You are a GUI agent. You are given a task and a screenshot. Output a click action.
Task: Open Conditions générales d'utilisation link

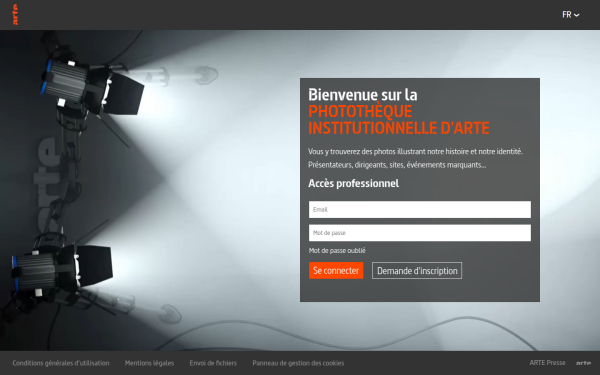pyautogui.click(x=61, y=363)
